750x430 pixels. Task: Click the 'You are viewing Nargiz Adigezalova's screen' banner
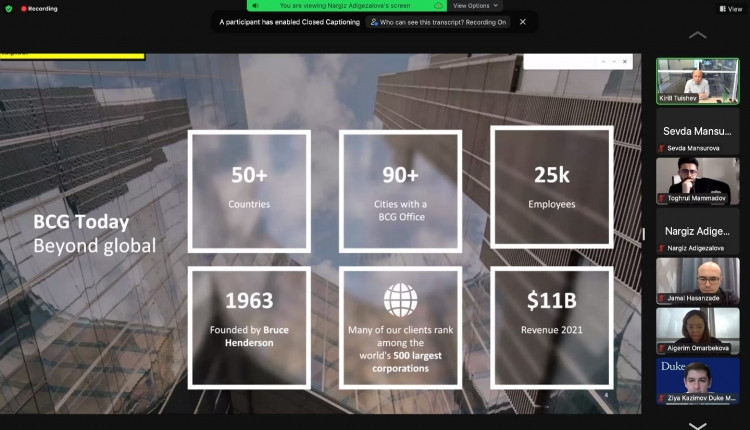point(345,6)
